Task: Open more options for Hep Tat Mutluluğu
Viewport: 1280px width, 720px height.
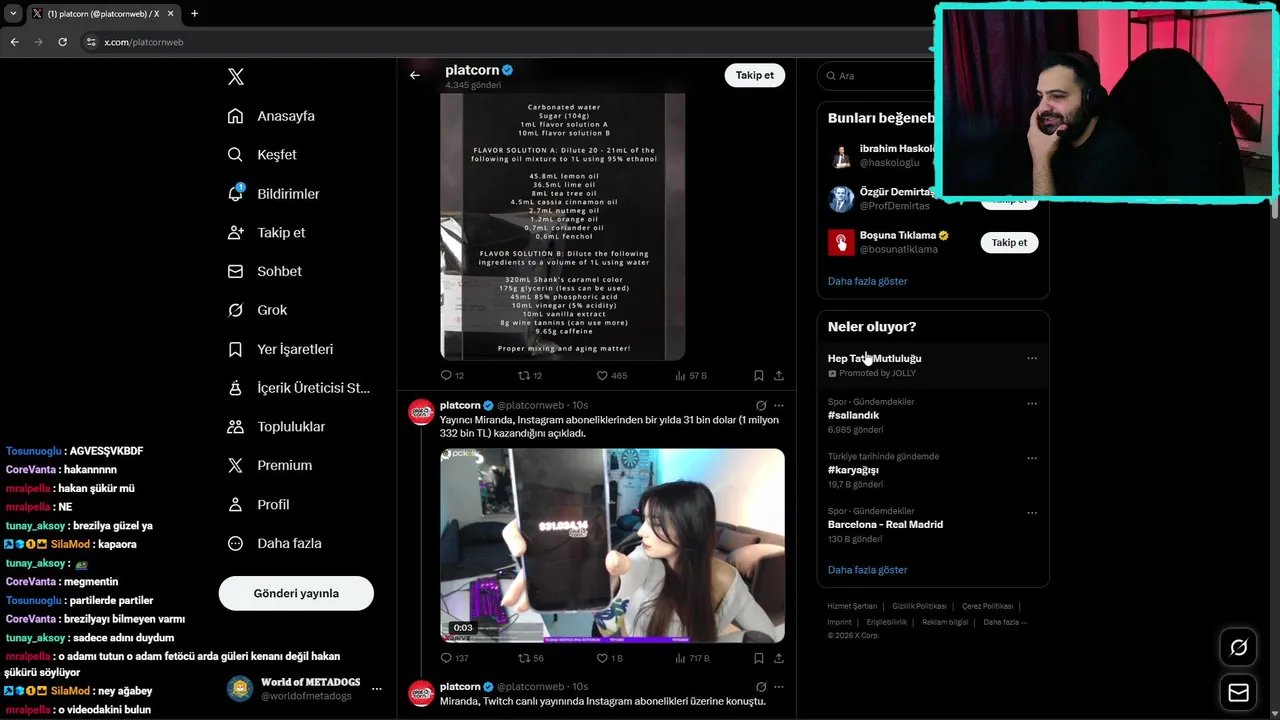Action: (x=1032, y=358)
